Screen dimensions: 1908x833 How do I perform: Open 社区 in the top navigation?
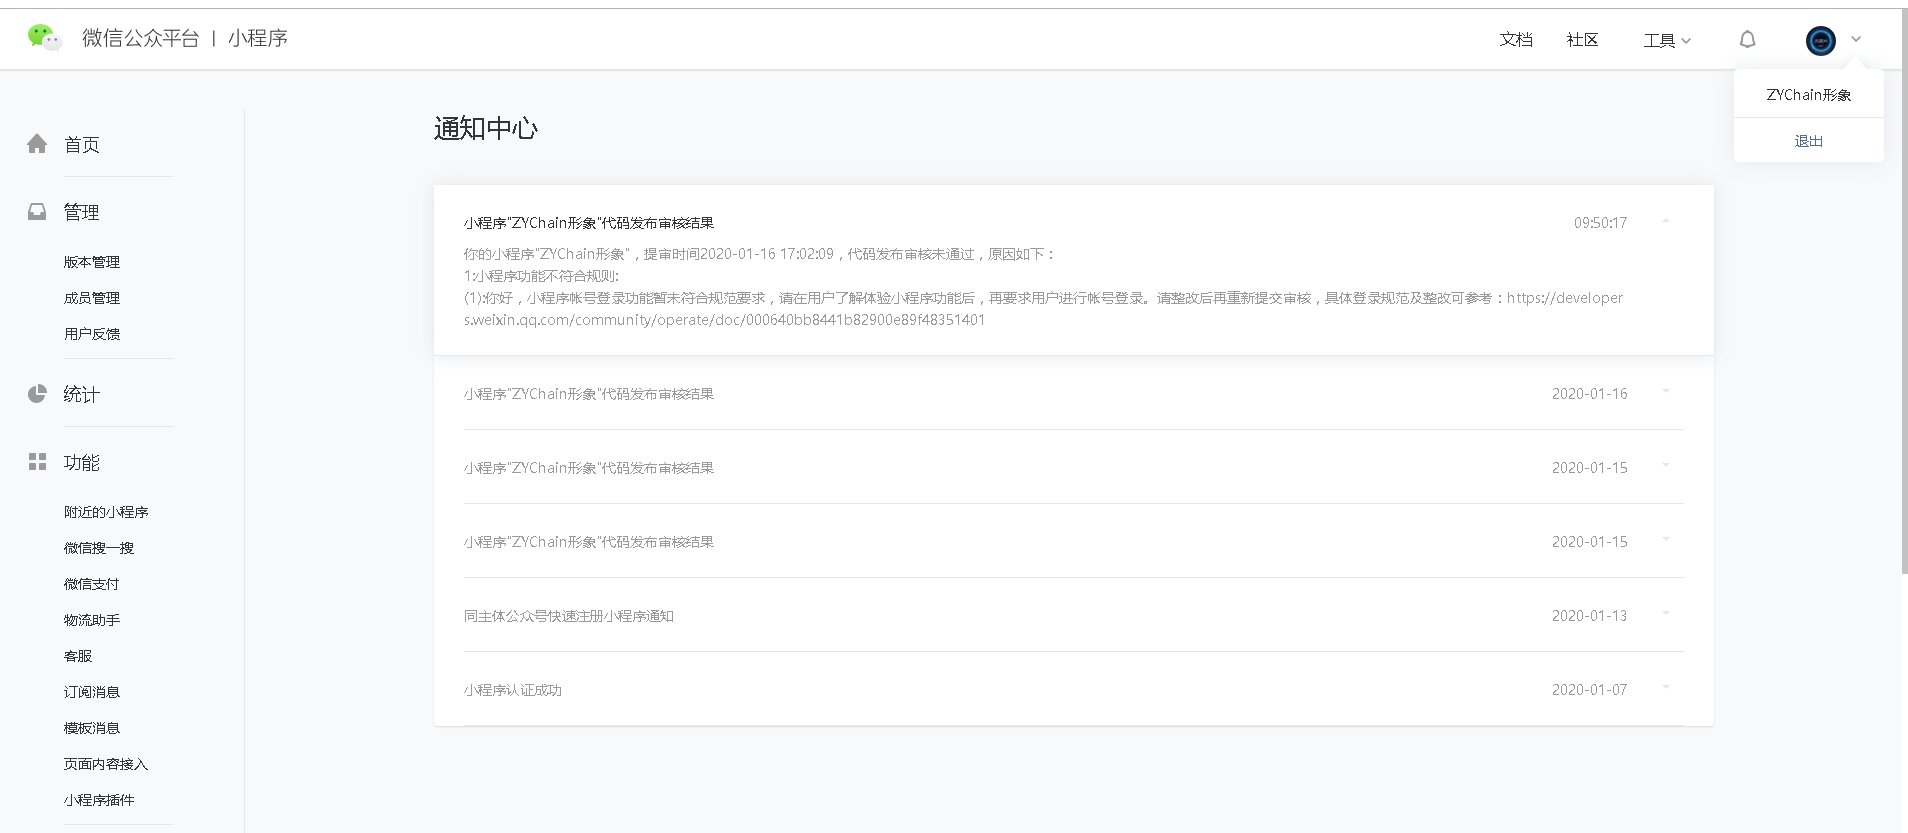(x=1582, y=40)
